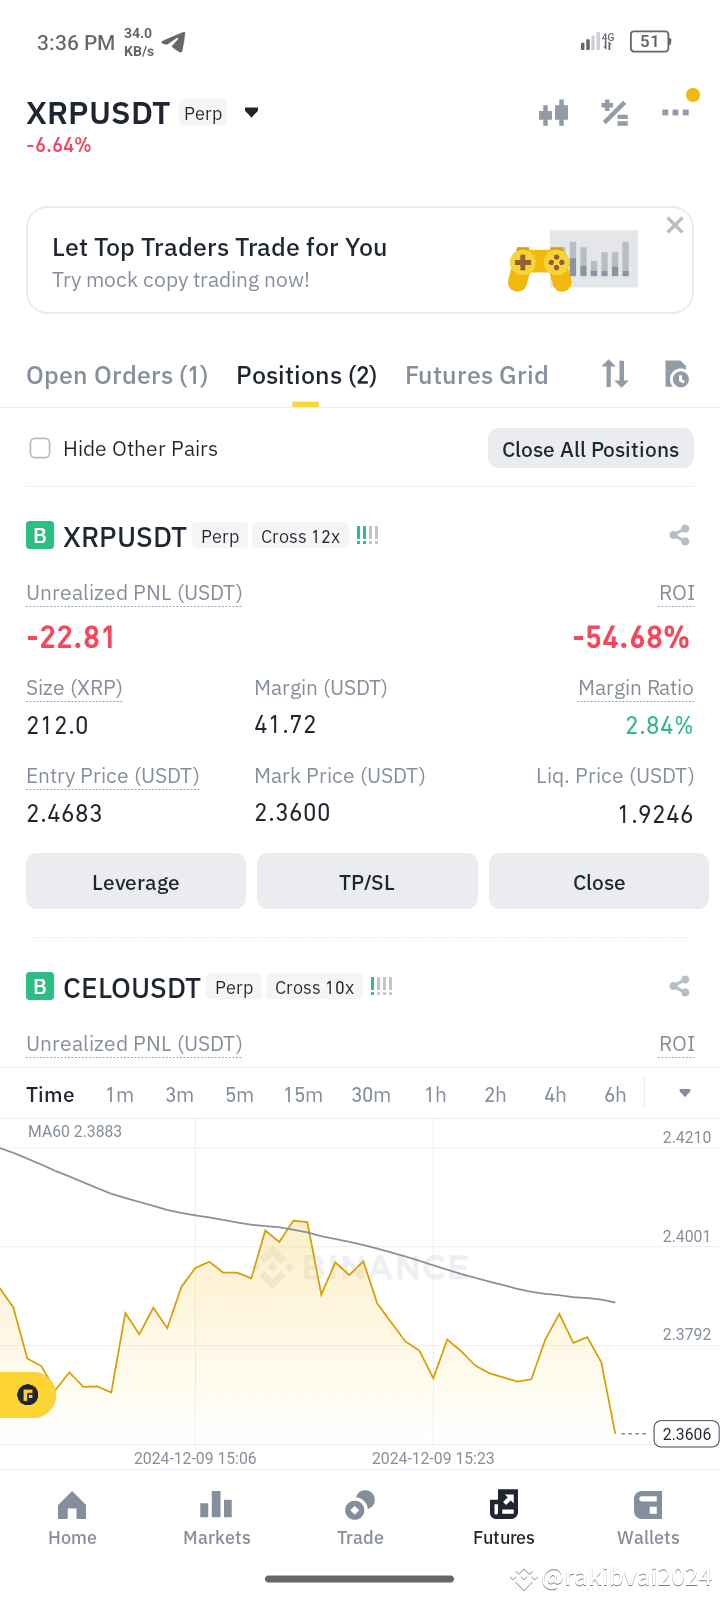Open order history clock icon
720x1600 pixels.
click(x=677, y=374)
